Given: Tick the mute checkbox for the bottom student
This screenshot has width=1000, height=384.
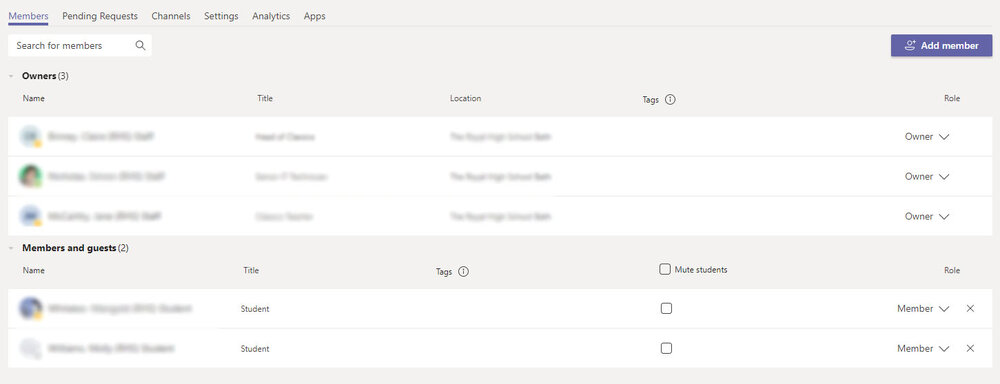Looking at the screenshot, I should (x=666, y=348).
